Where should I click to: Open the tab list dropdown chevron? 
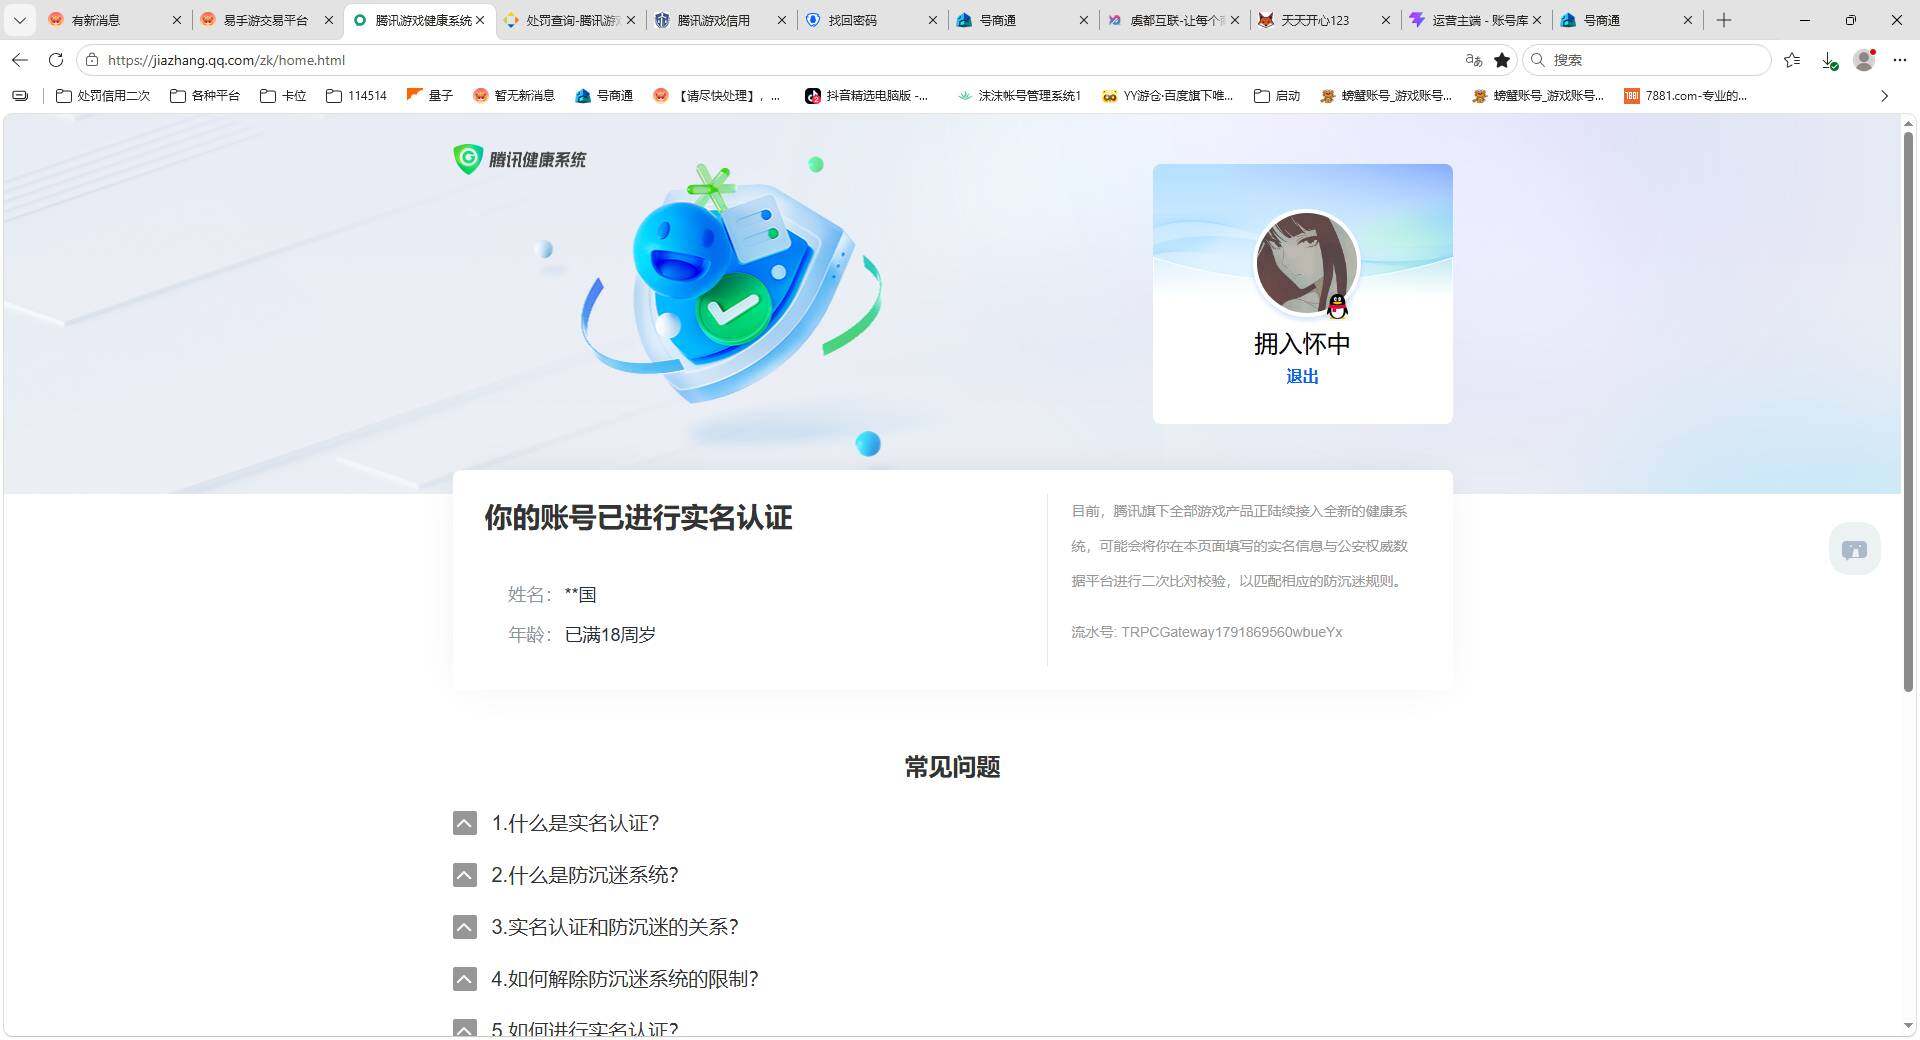tap(20, 20)
